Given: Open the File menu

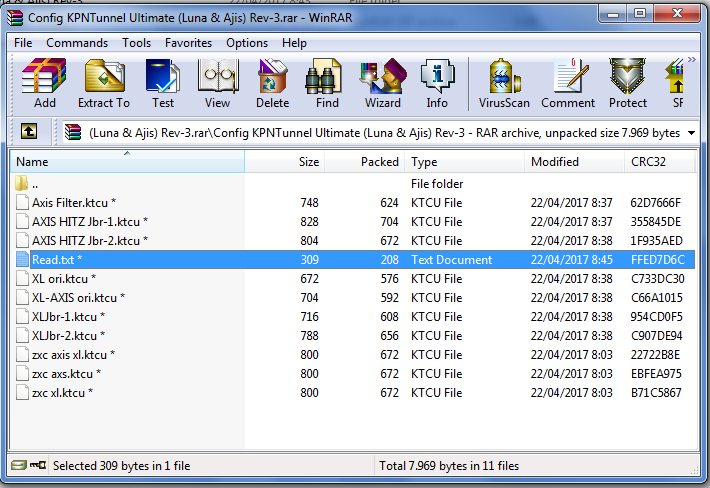Looking at the screenshot, I should pos(23,43).
